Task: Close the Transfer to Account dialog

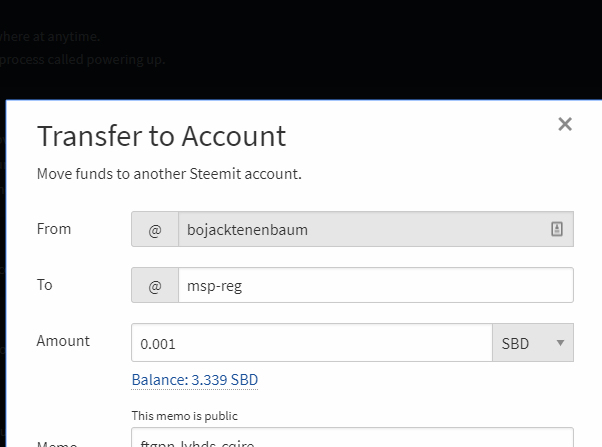Action: coord(565,124)
